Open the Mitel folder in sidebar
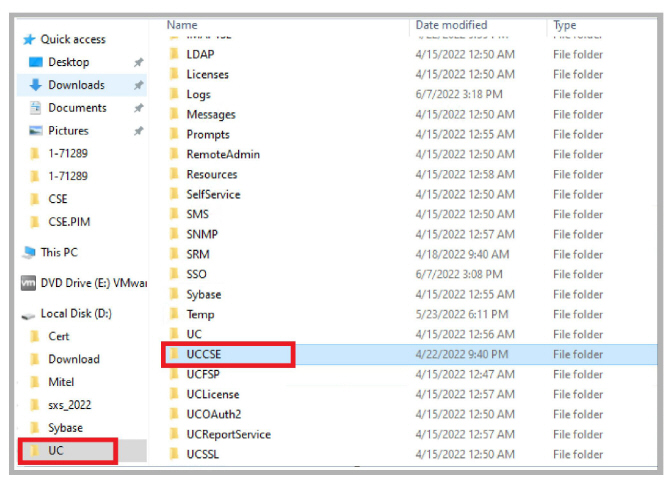The width and height of the screenshot is (672, 492). click(61, 382)
